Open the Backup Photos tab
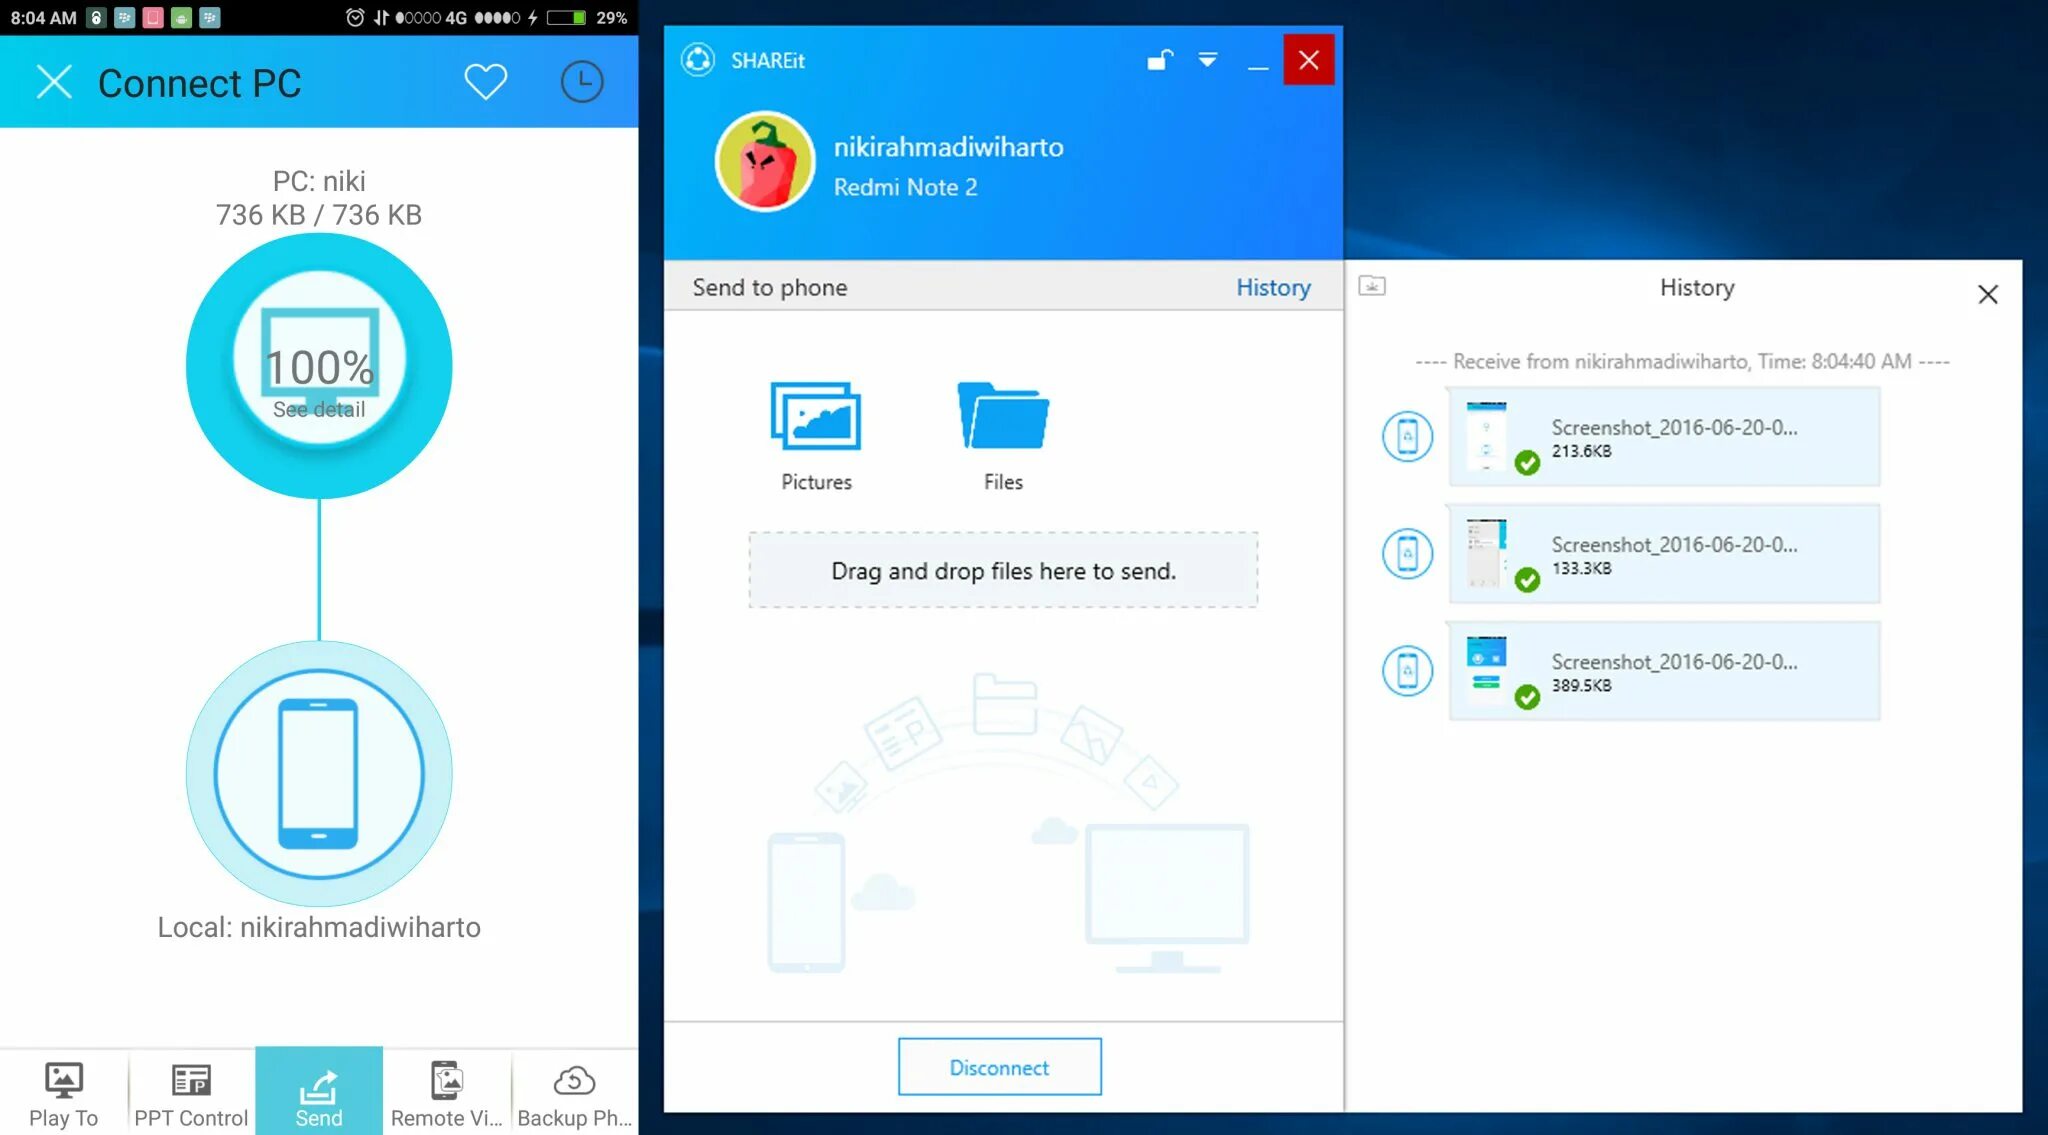Viewport: 2048px width, 1135px height. (574, 1093)
